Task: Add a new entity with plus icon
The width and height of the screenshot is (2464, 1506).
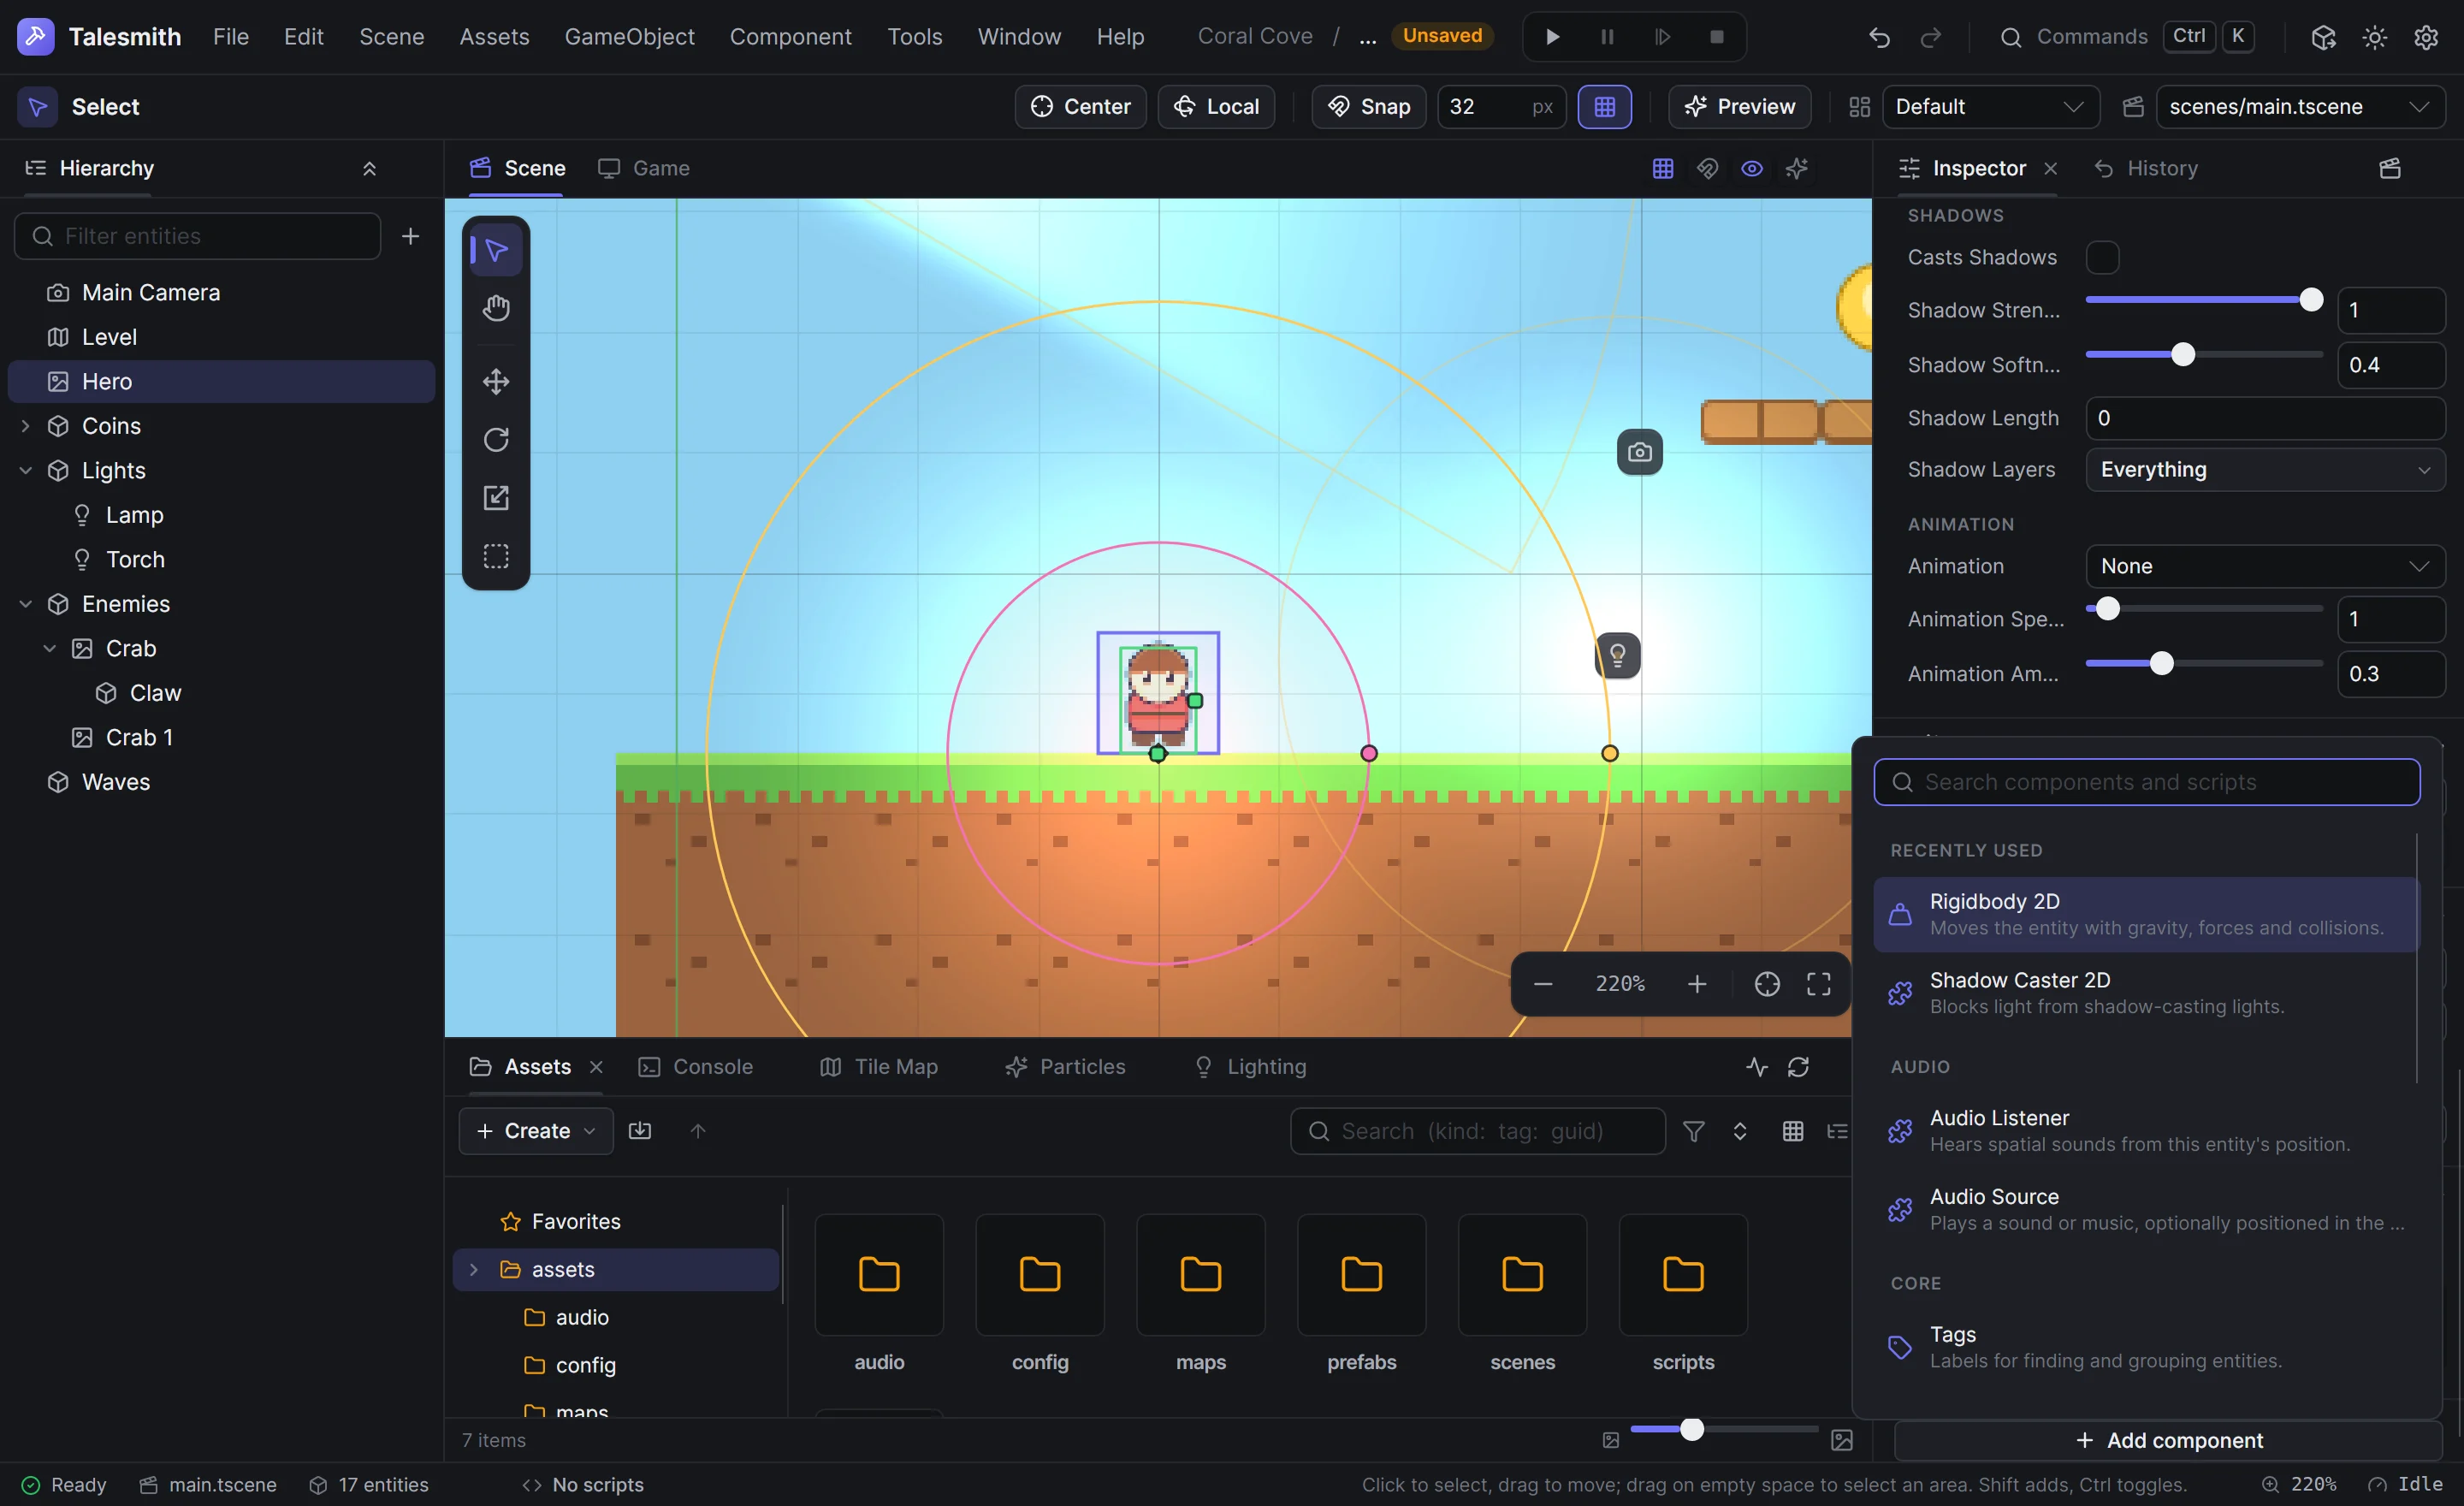Action: click(x=410, y=236)
